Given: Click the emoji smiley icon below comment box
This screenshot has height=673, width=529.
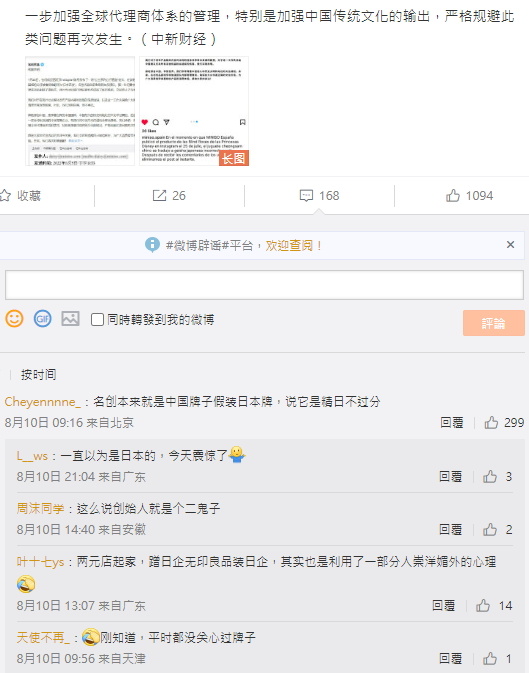Looking at the screenshot, I should tap(14, 319).
